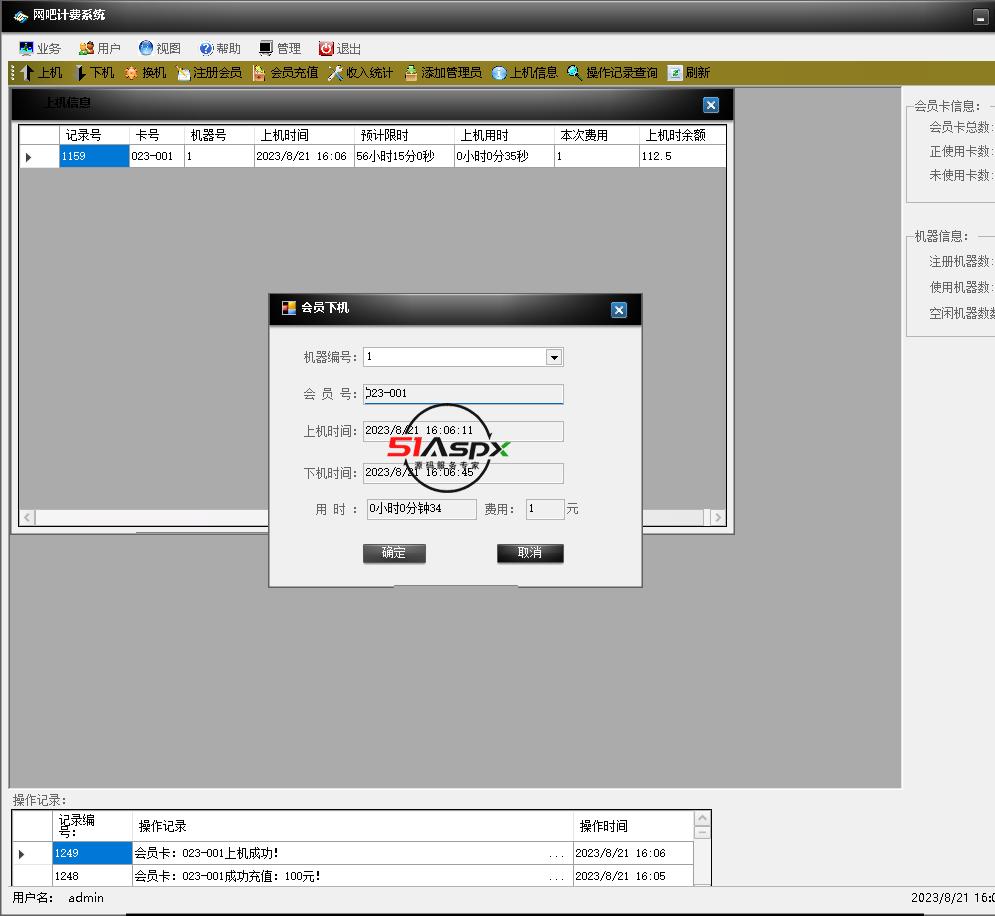Click the 会员号 input field
995x916 pixels.
click(463, 394)
